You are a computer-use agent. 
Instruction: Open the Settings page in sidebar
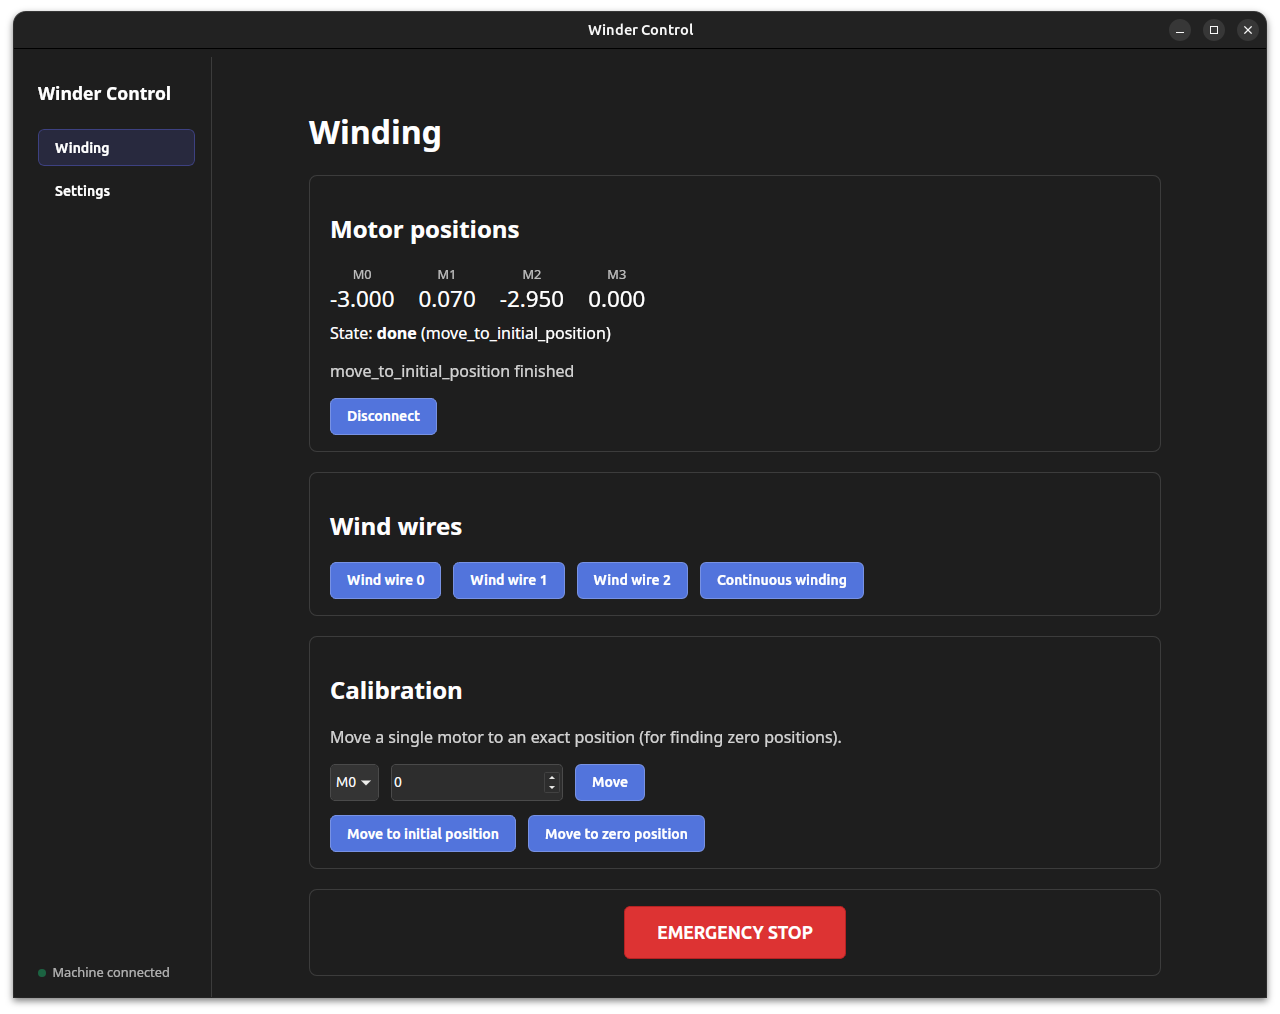pyautogui.click(x=116, y=191)
